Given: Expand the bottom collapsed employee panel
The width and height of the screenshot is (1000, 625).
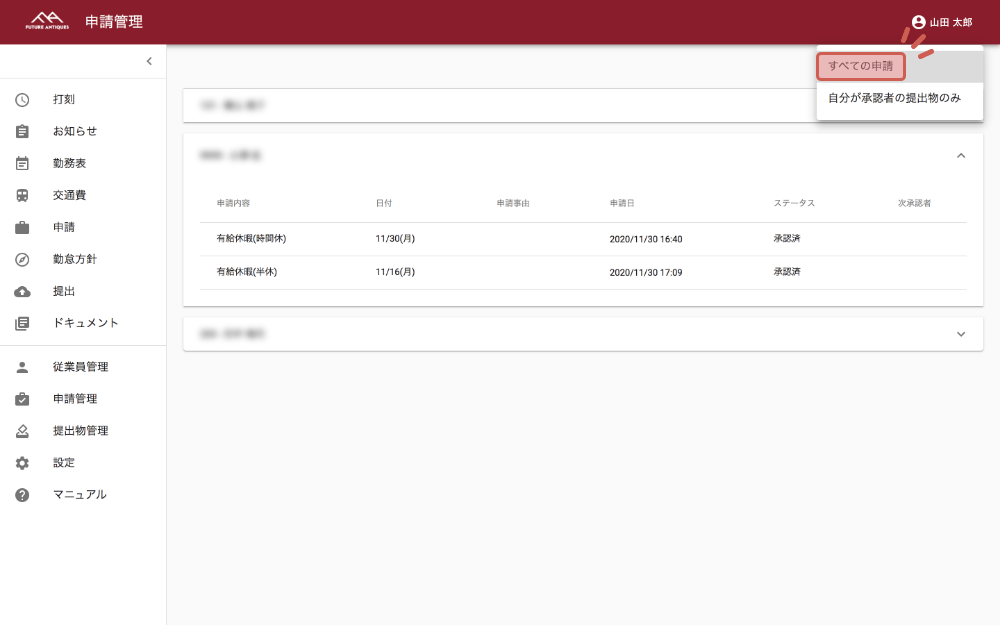Looking at the screenshot, I should pos(961,334).
